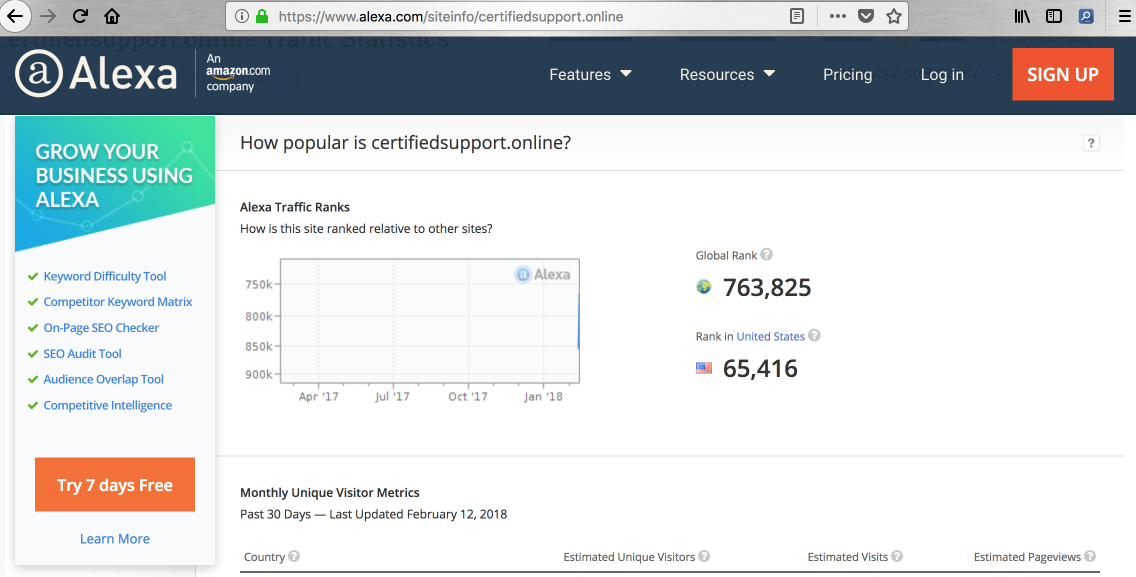Click the Try 7 days Free button
Viewport: 1136px width, 577px height.
point(115,485)
